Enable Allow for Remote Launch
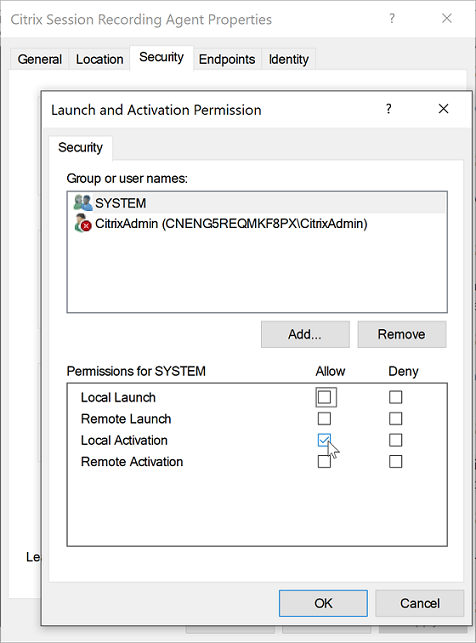This screenshot has height=643, width=476. (324, 419)
